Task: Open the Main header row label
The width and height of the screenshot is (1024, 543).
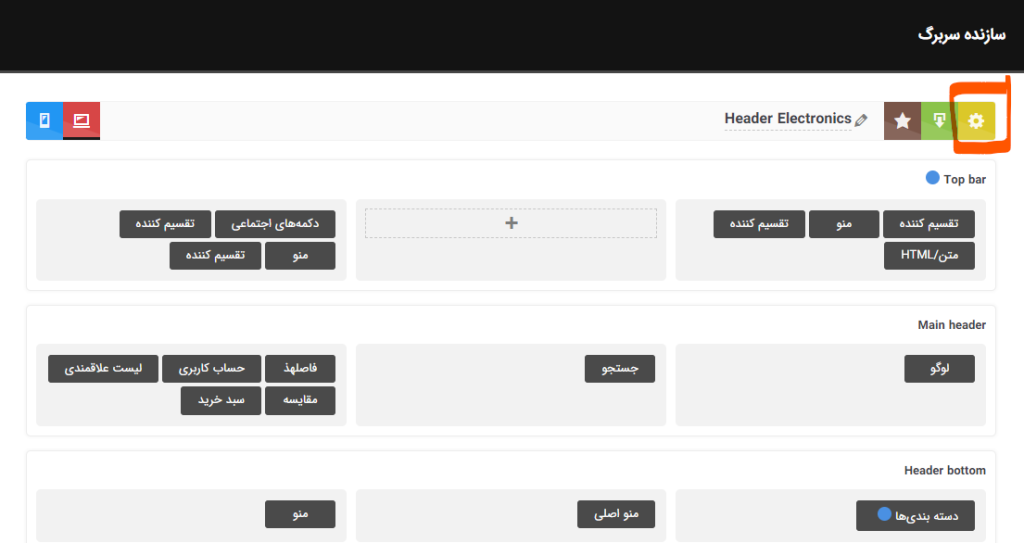Action: tap(952, 325)
